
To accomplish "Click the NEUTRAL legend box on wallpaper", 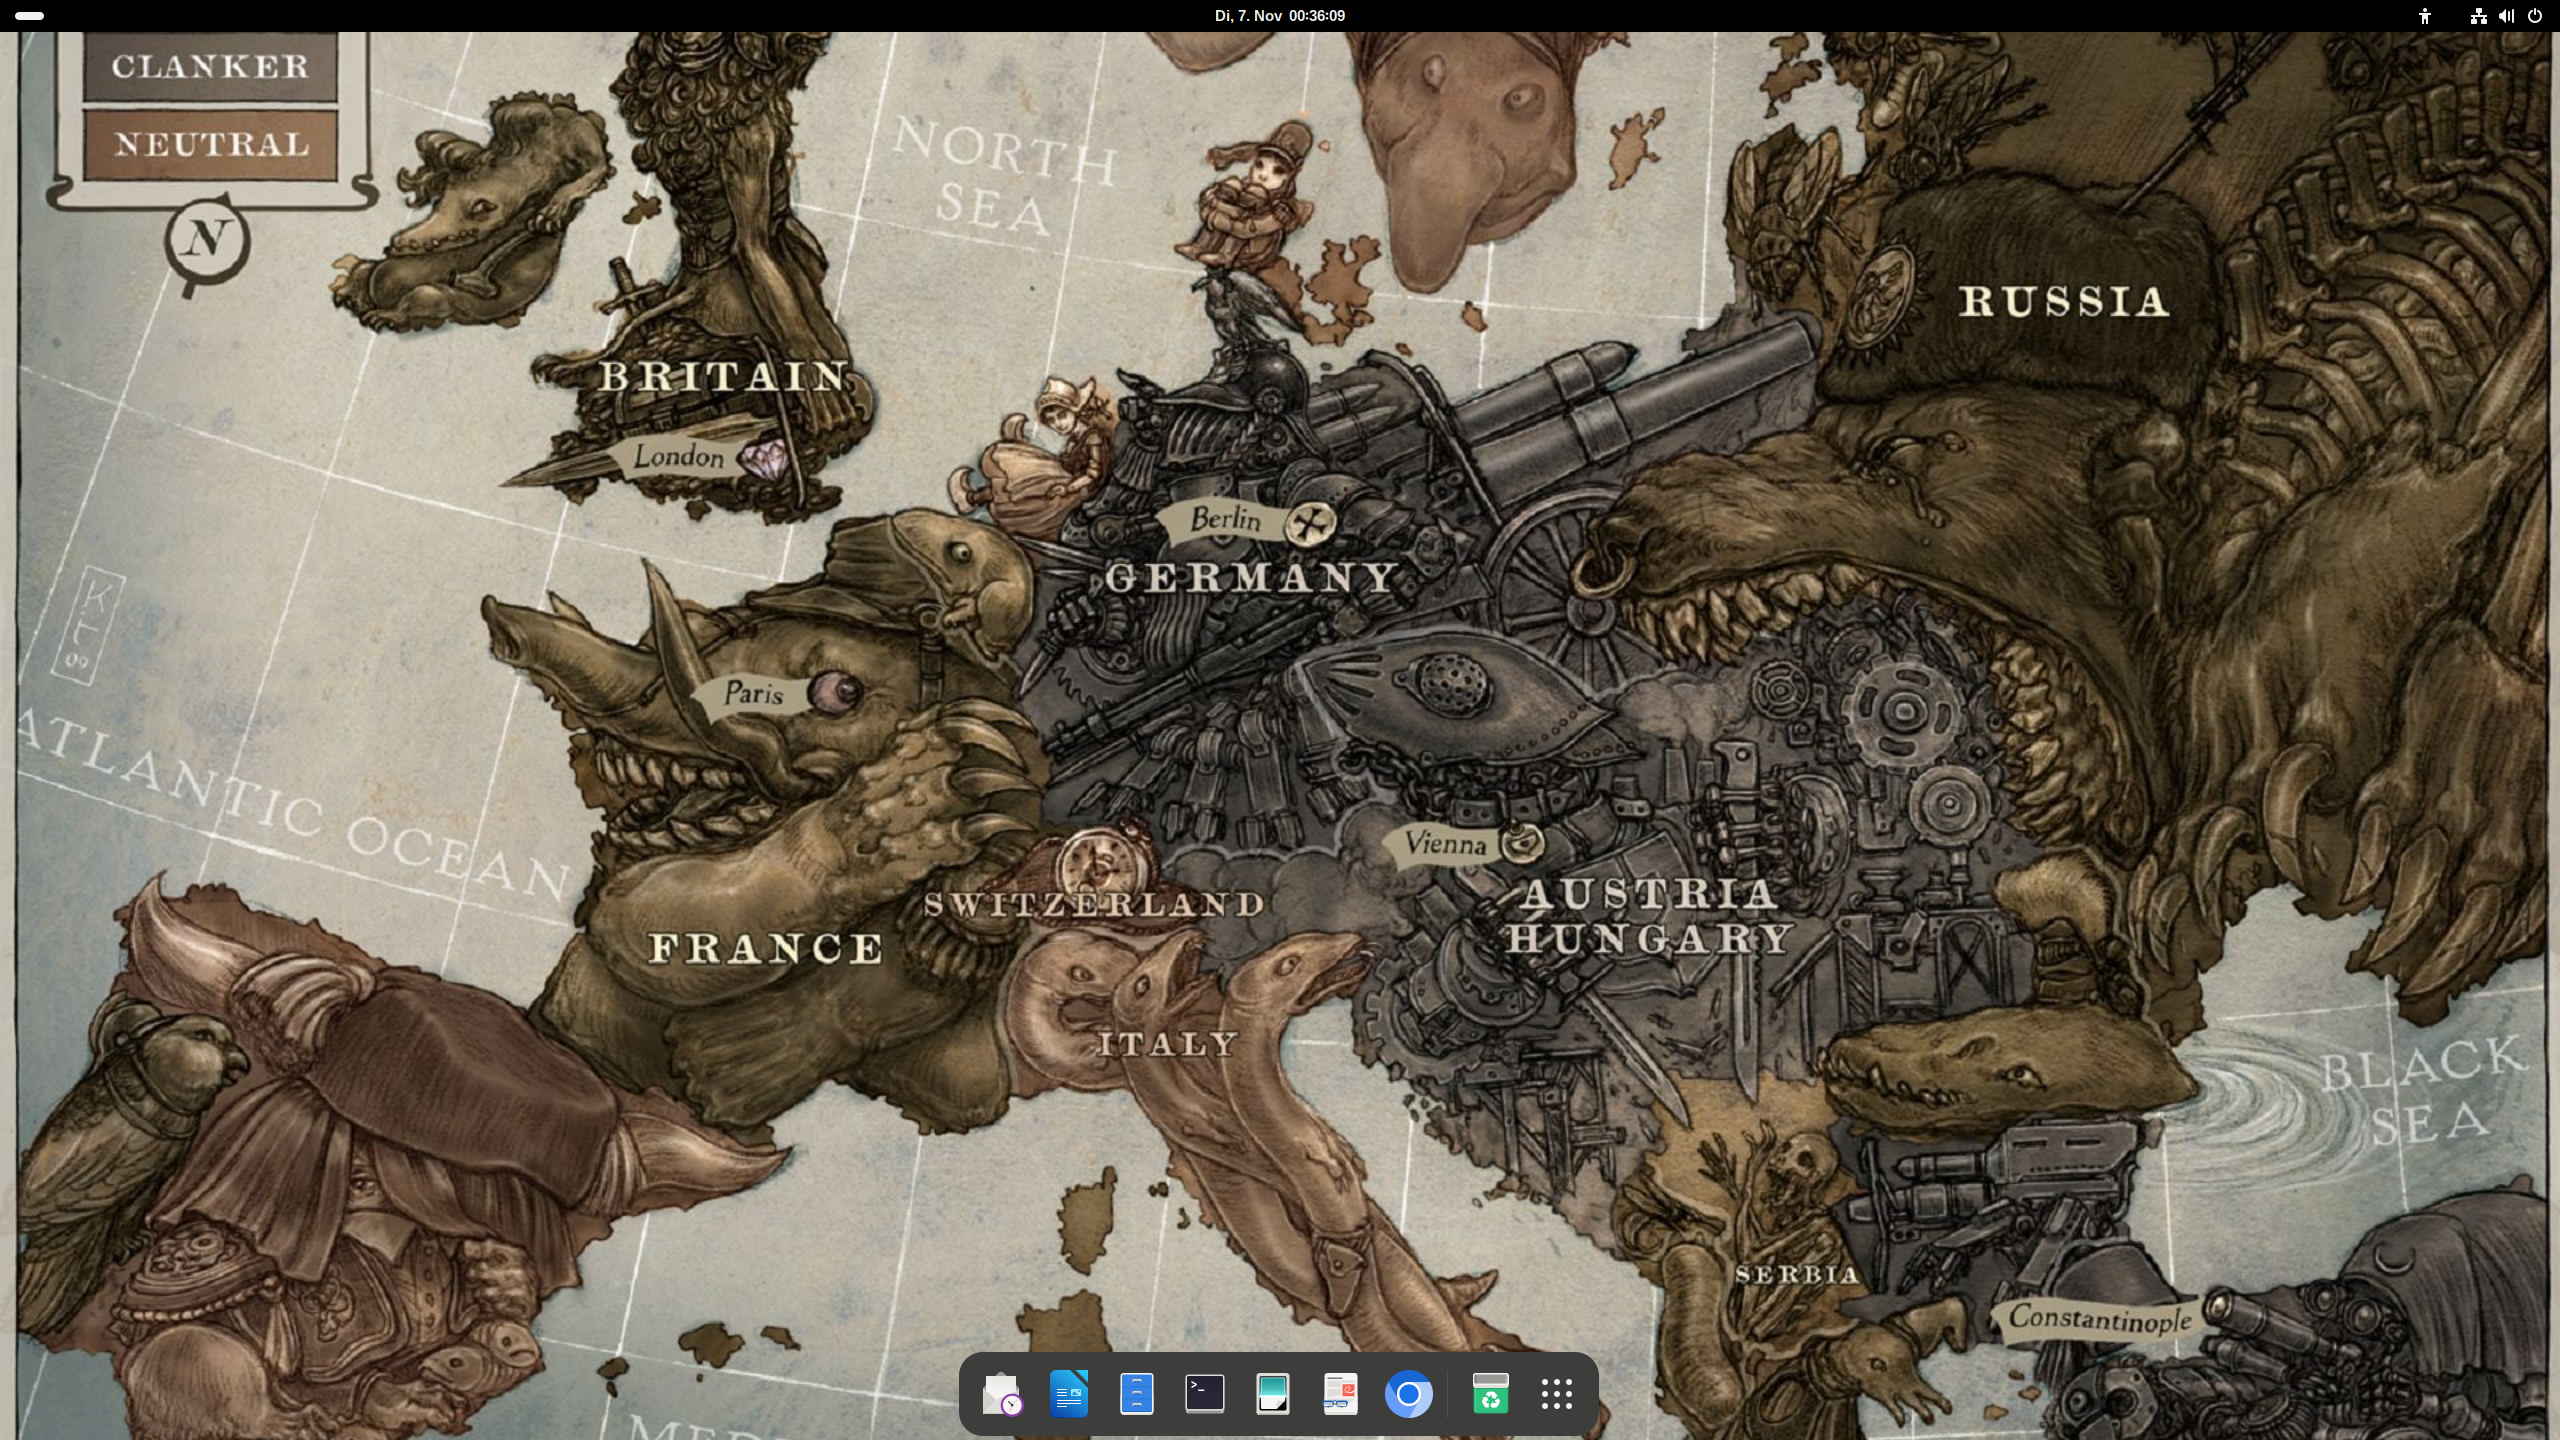I will tap(211, 145).
